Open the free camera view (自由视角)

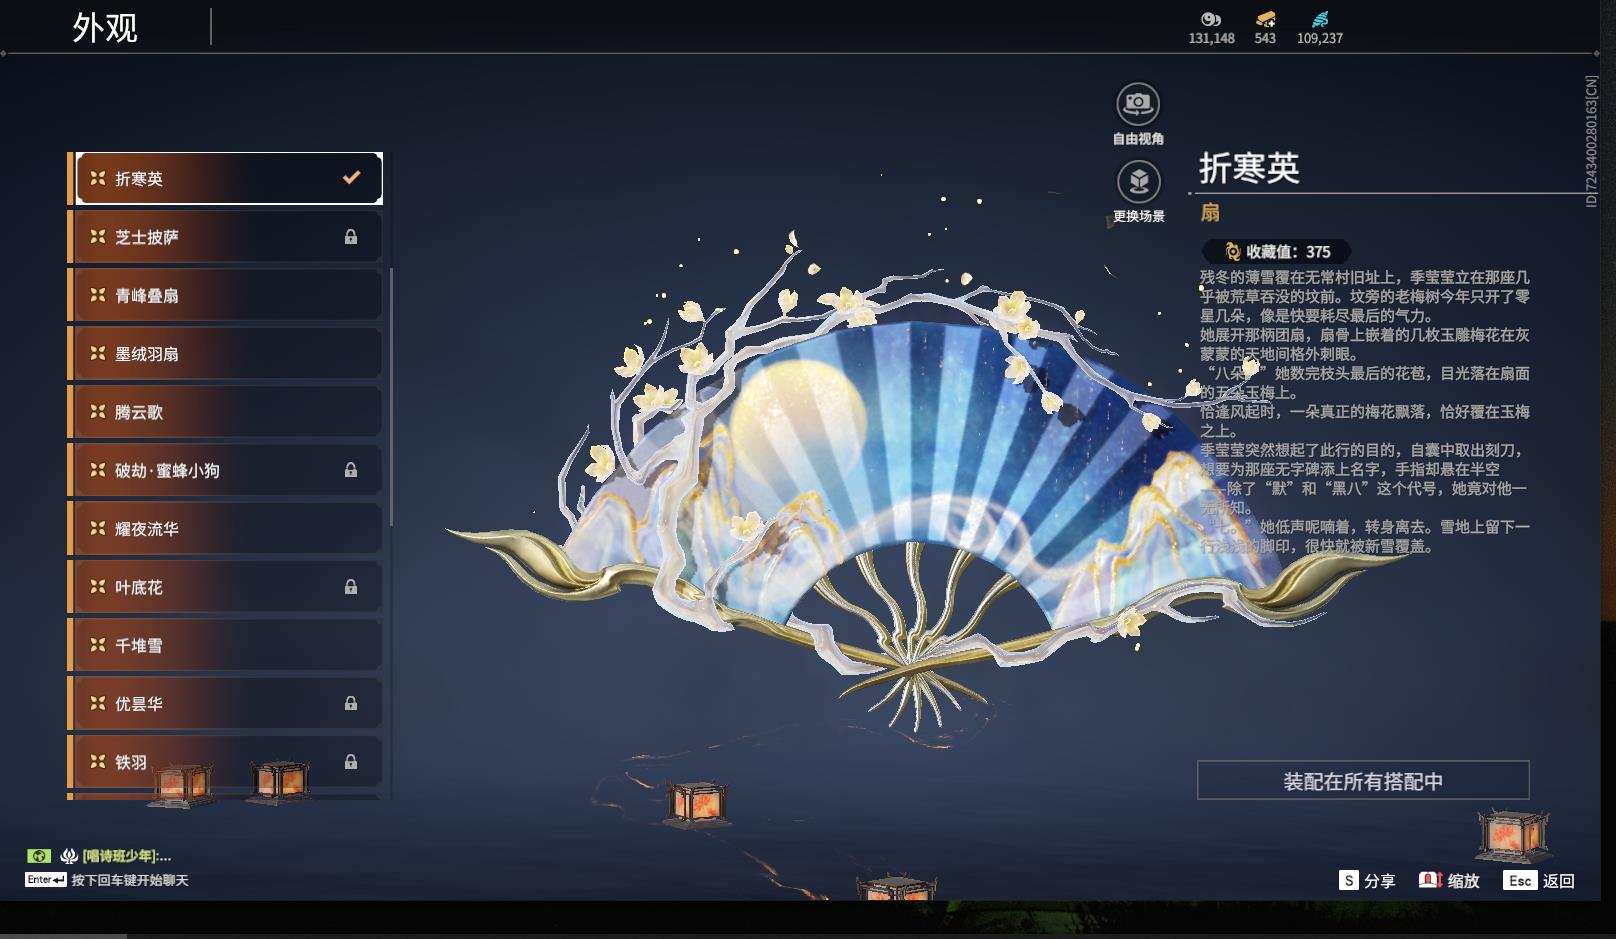click(1138, 103)
